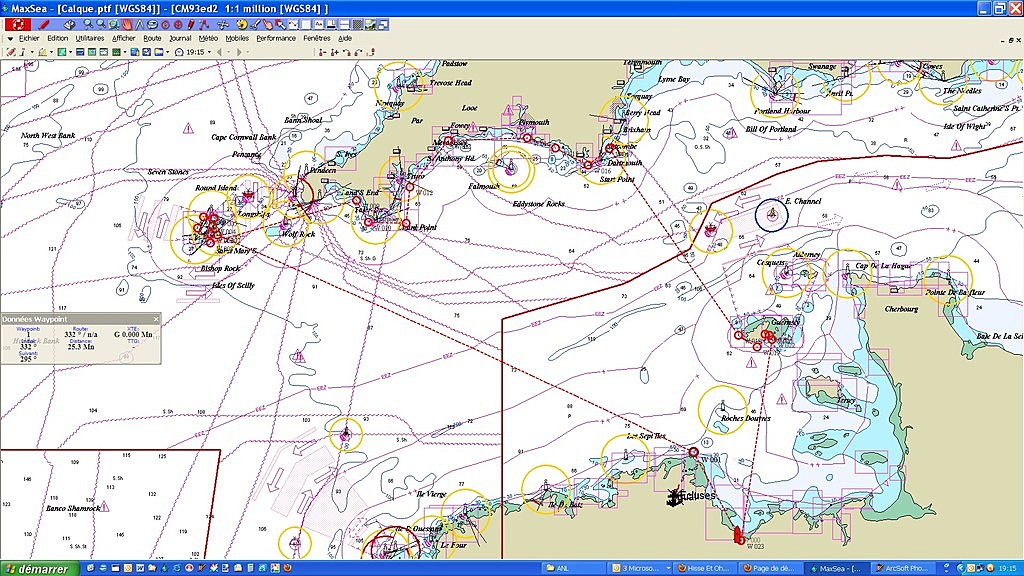
Task: Click the red mobile minus icon at toolbar right
Action: (323, 52)
